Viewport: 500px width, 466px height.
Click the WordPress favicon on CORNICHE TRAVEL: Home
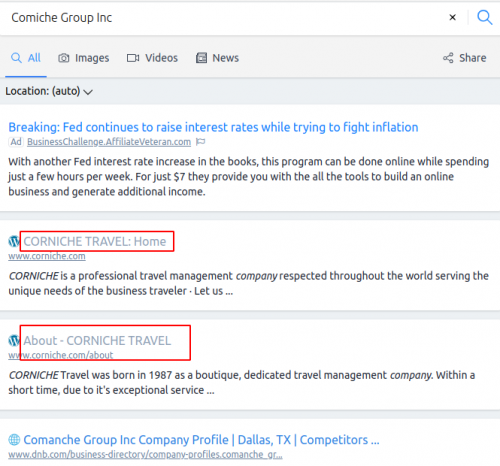tap(14, 241)
